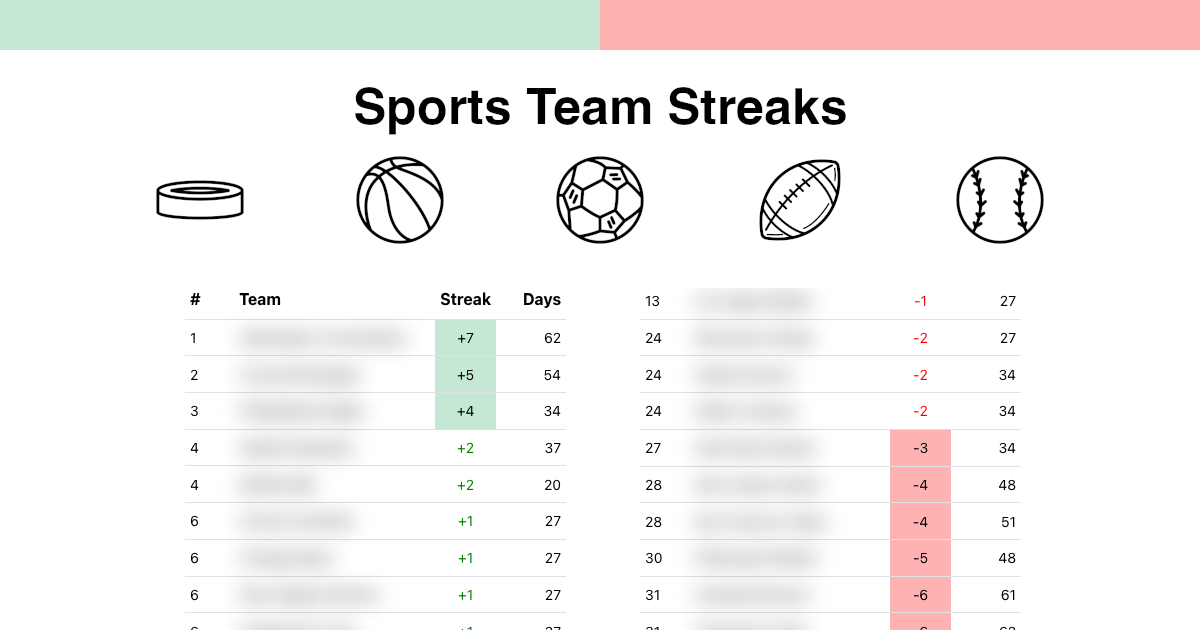
Task: Click the +4 streak cell in row 3
Action: [x=465, y=411]
